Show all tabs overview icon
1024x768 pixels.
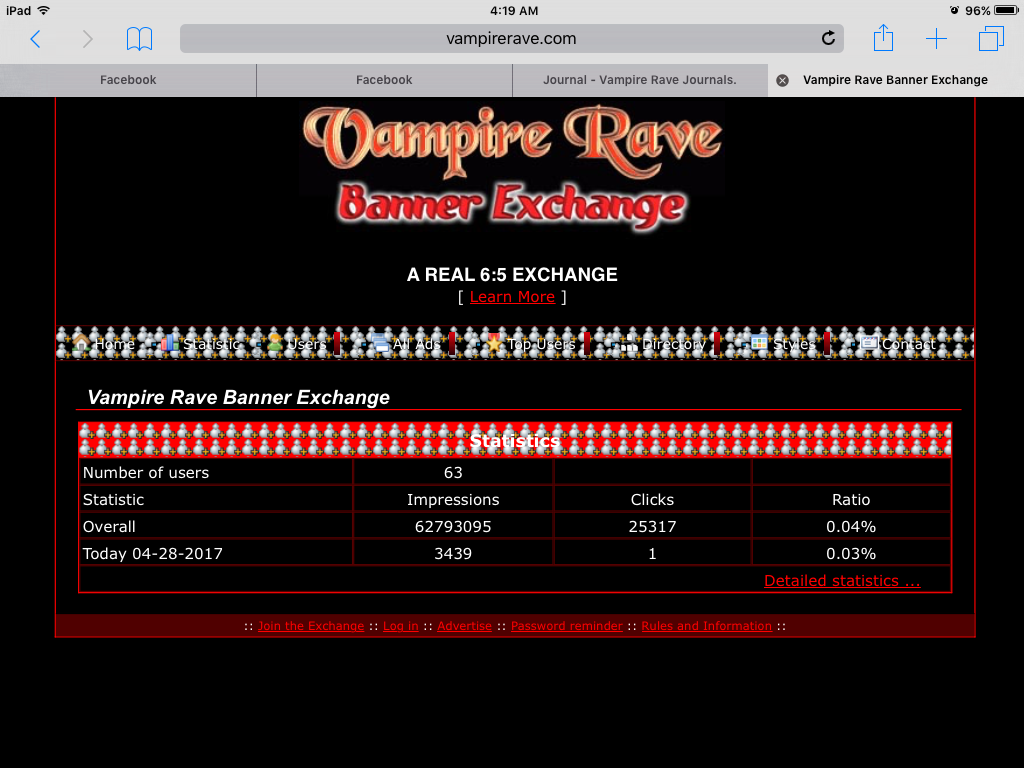coord(991,39)
